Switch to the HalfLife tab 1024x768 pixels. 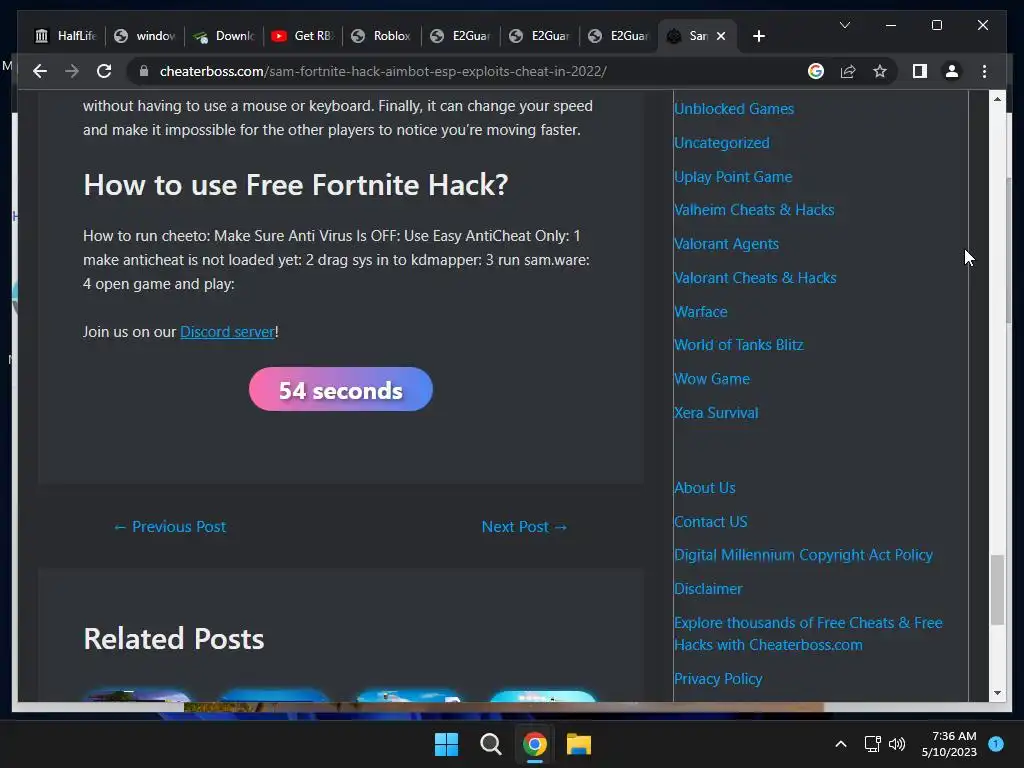pyautogui.click(x=65, y=36)
